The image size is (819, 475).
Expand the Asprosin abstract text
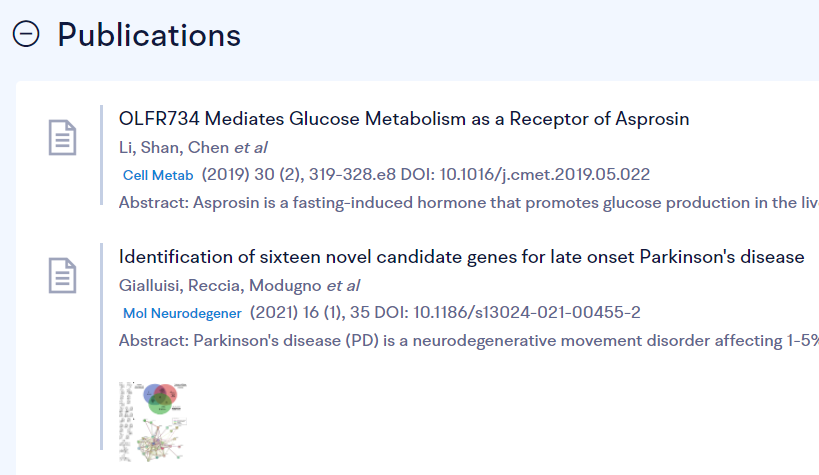click(x=469, y=203)
